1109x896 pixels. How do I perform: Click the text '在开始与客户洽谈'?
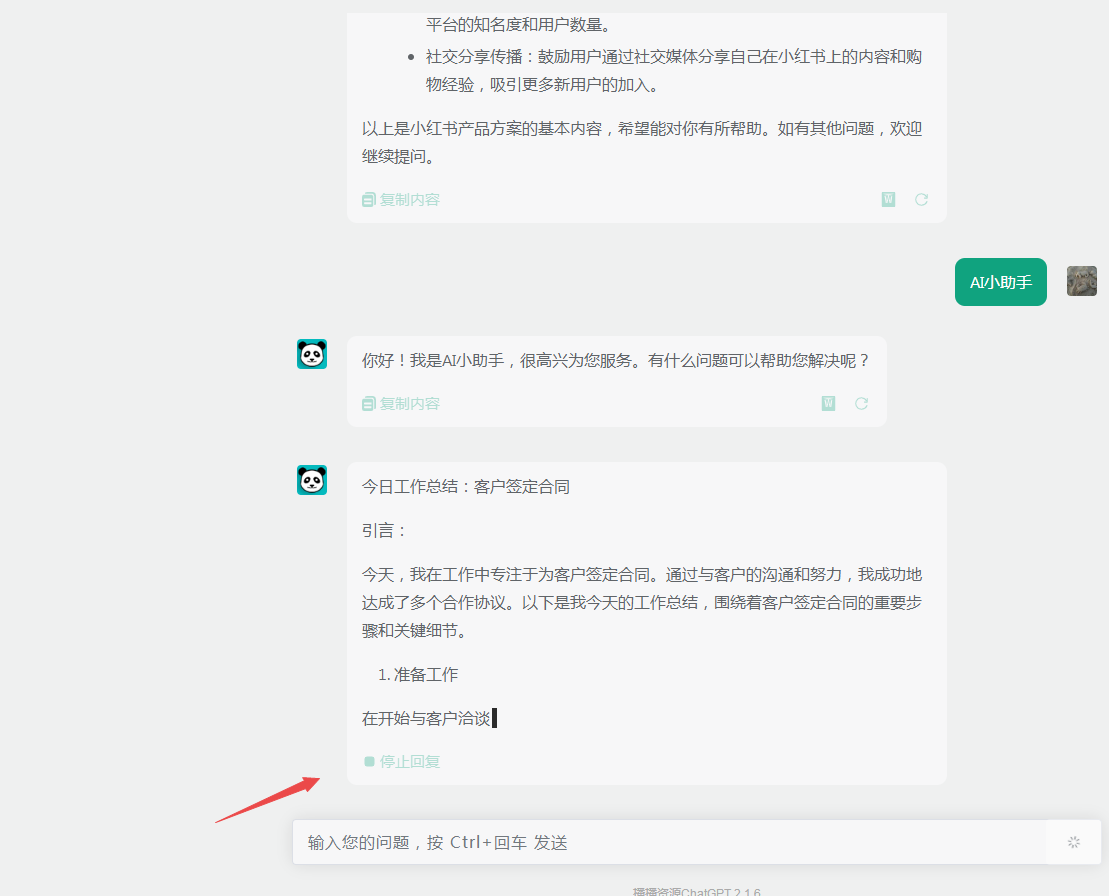426,718
